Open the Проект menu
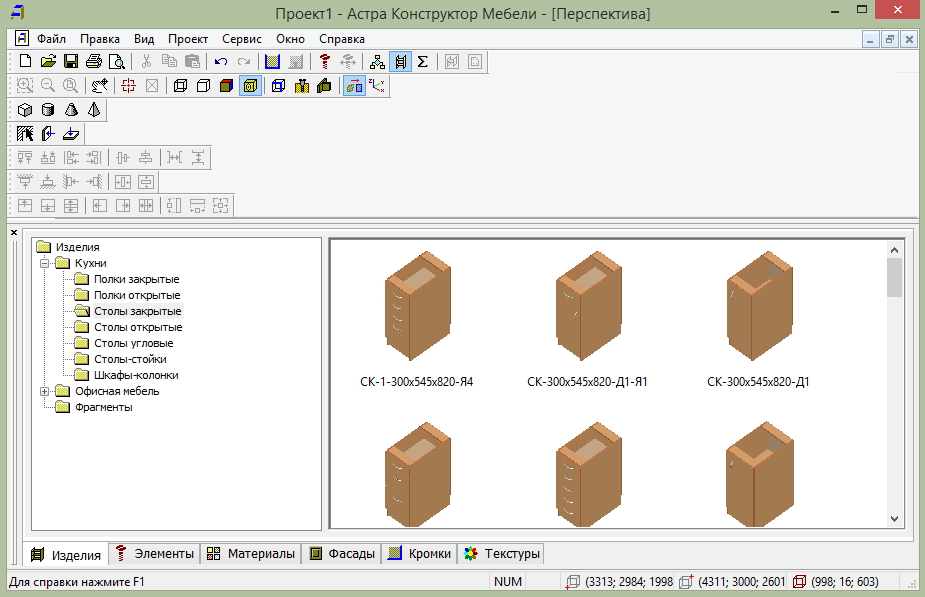 tap(188, 39)
